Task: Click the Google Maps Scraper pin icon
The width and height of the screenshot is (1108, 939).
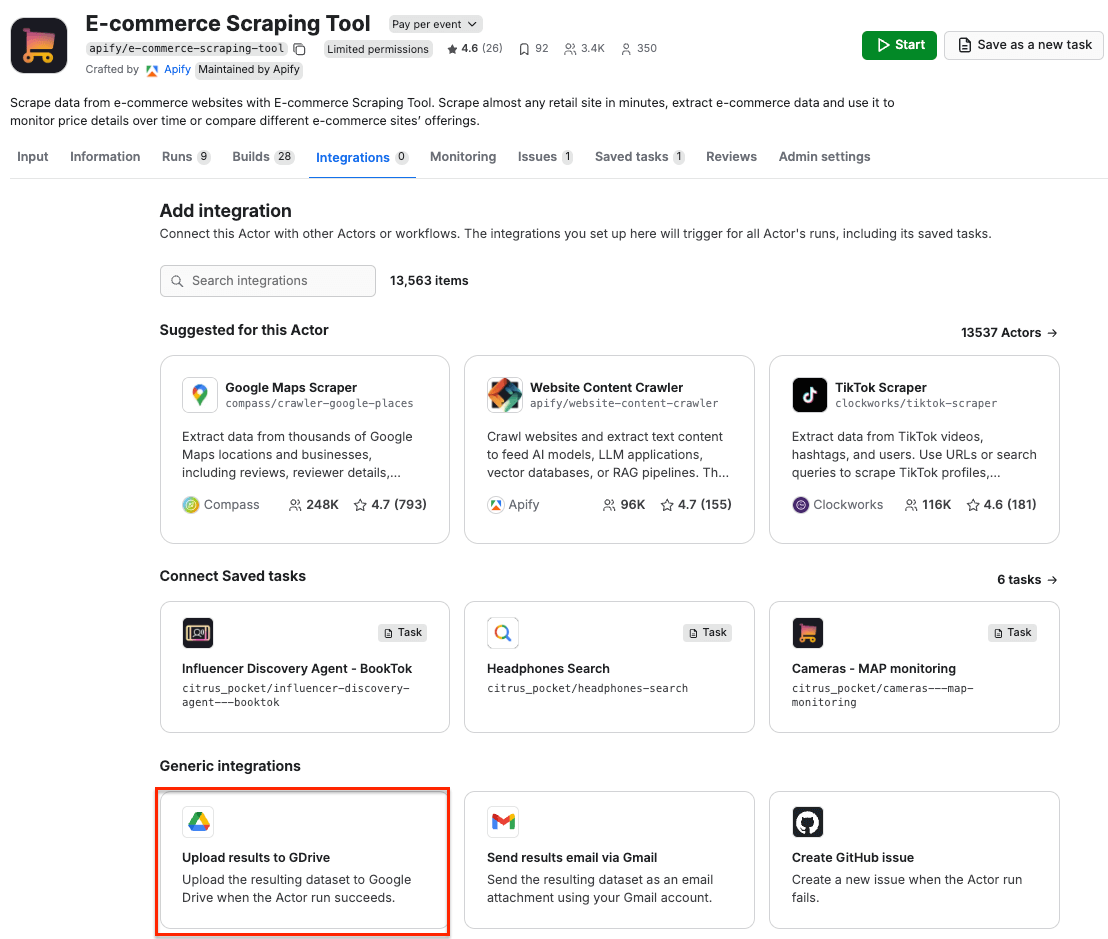Action: pos(200,394)
